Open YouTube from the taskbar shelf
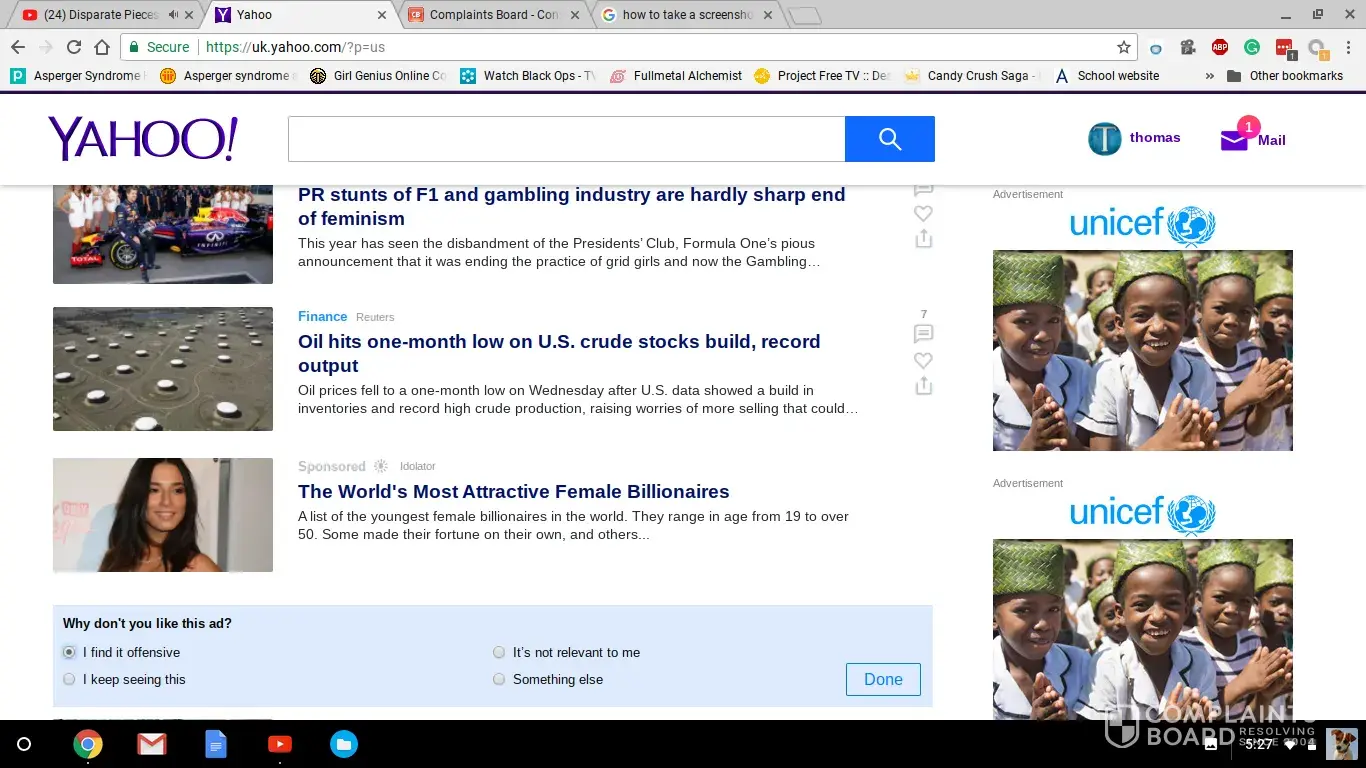The height and width of the screenshot is (768, 1366). click(280, 744)
